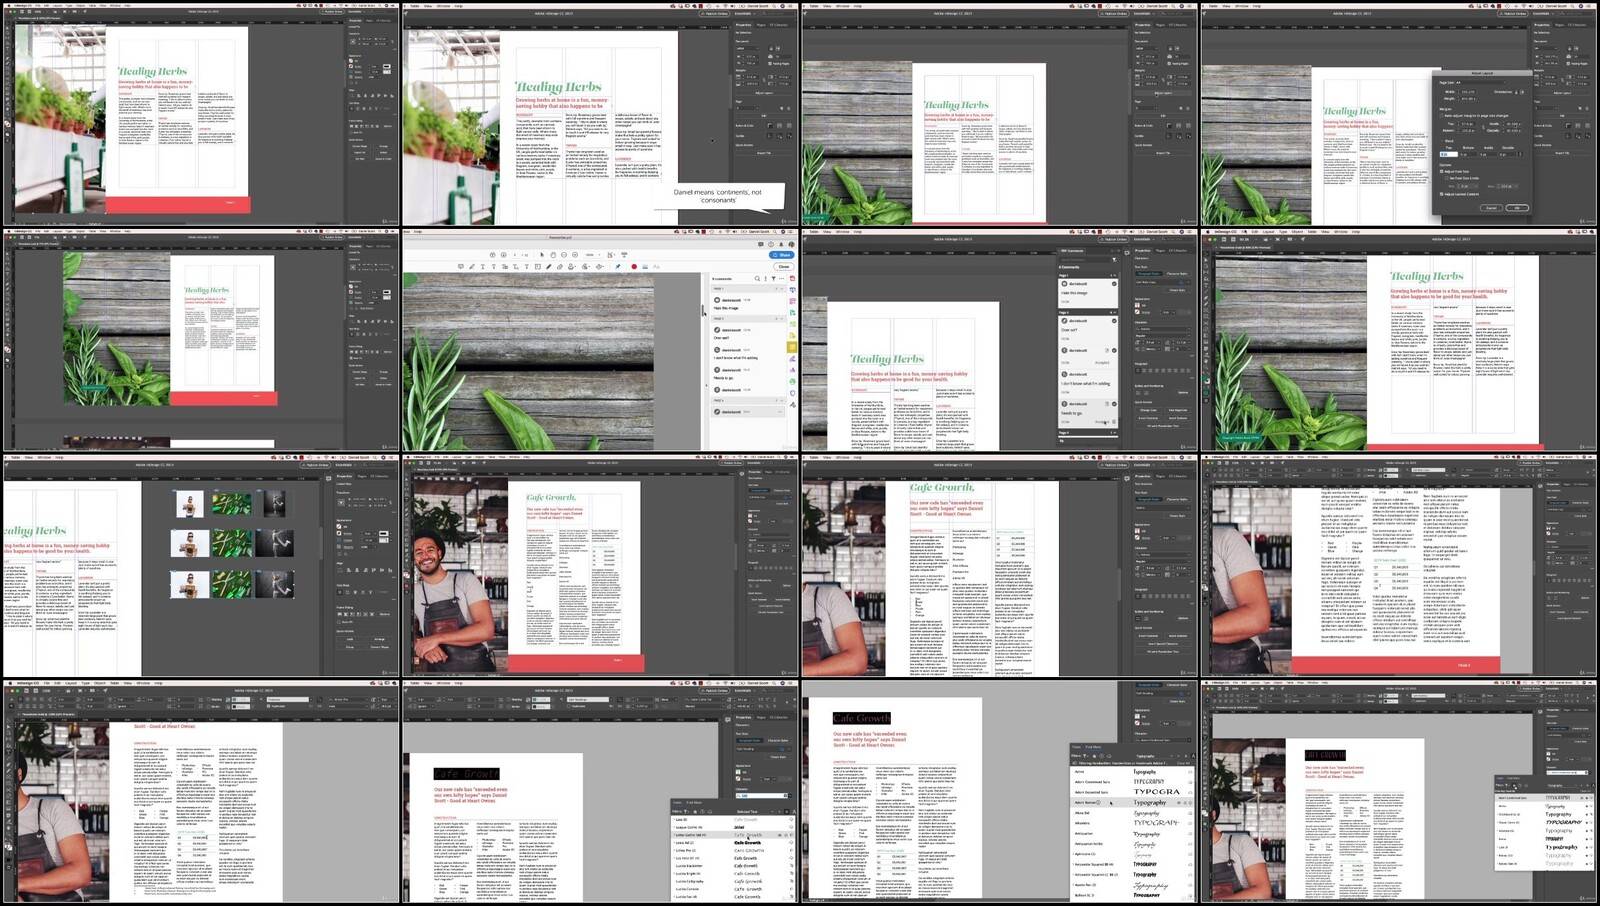Toggle the Adjust Font Size checkbox
Viewport: 1600px width, 906px height.
tap(1441, 171)
